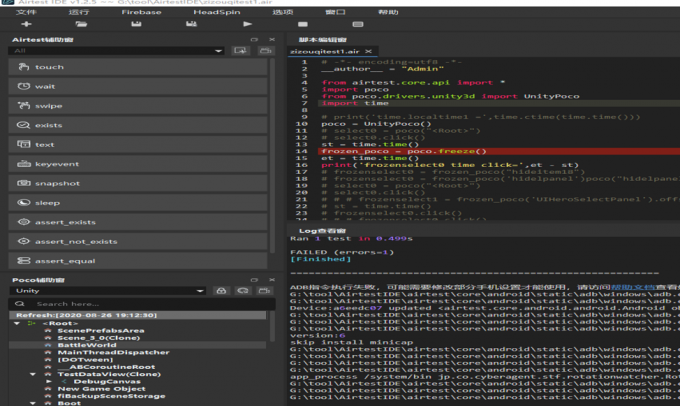Open the 文件 menu
680x406 pixels.
[26, 12]
